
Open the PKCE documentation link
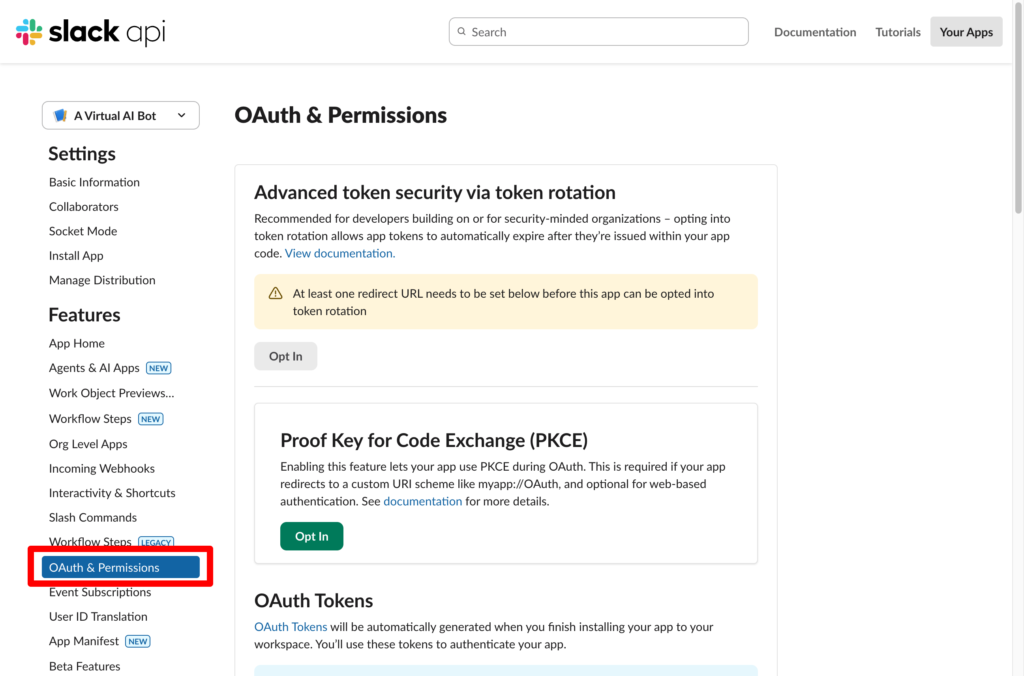coord(422,502)
